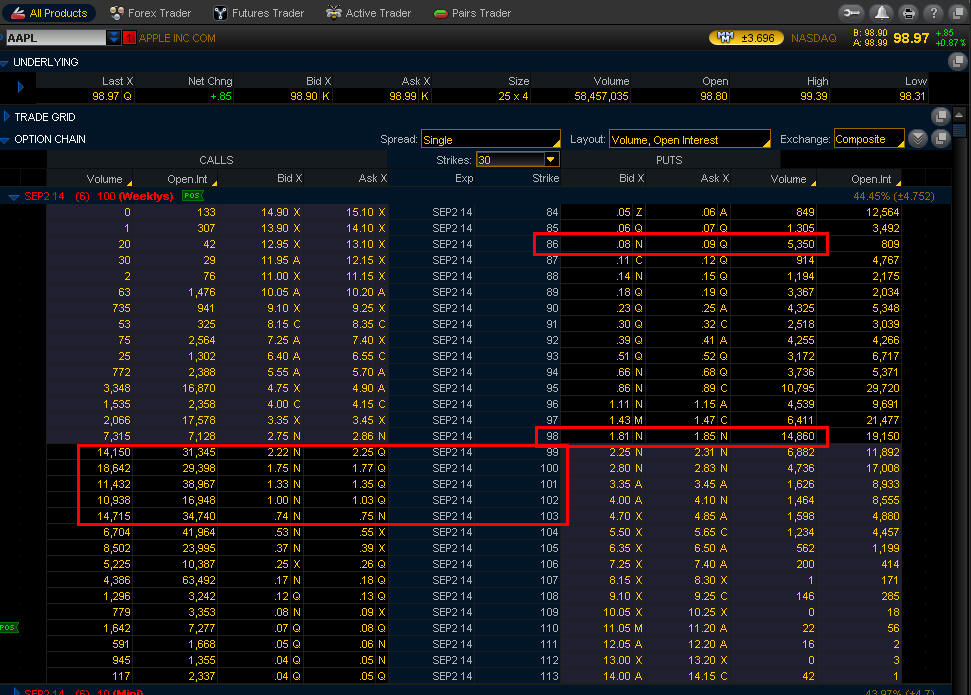Expand the TRADE GRID section
This screenshot has width=971, height=695.
[6, 117]
